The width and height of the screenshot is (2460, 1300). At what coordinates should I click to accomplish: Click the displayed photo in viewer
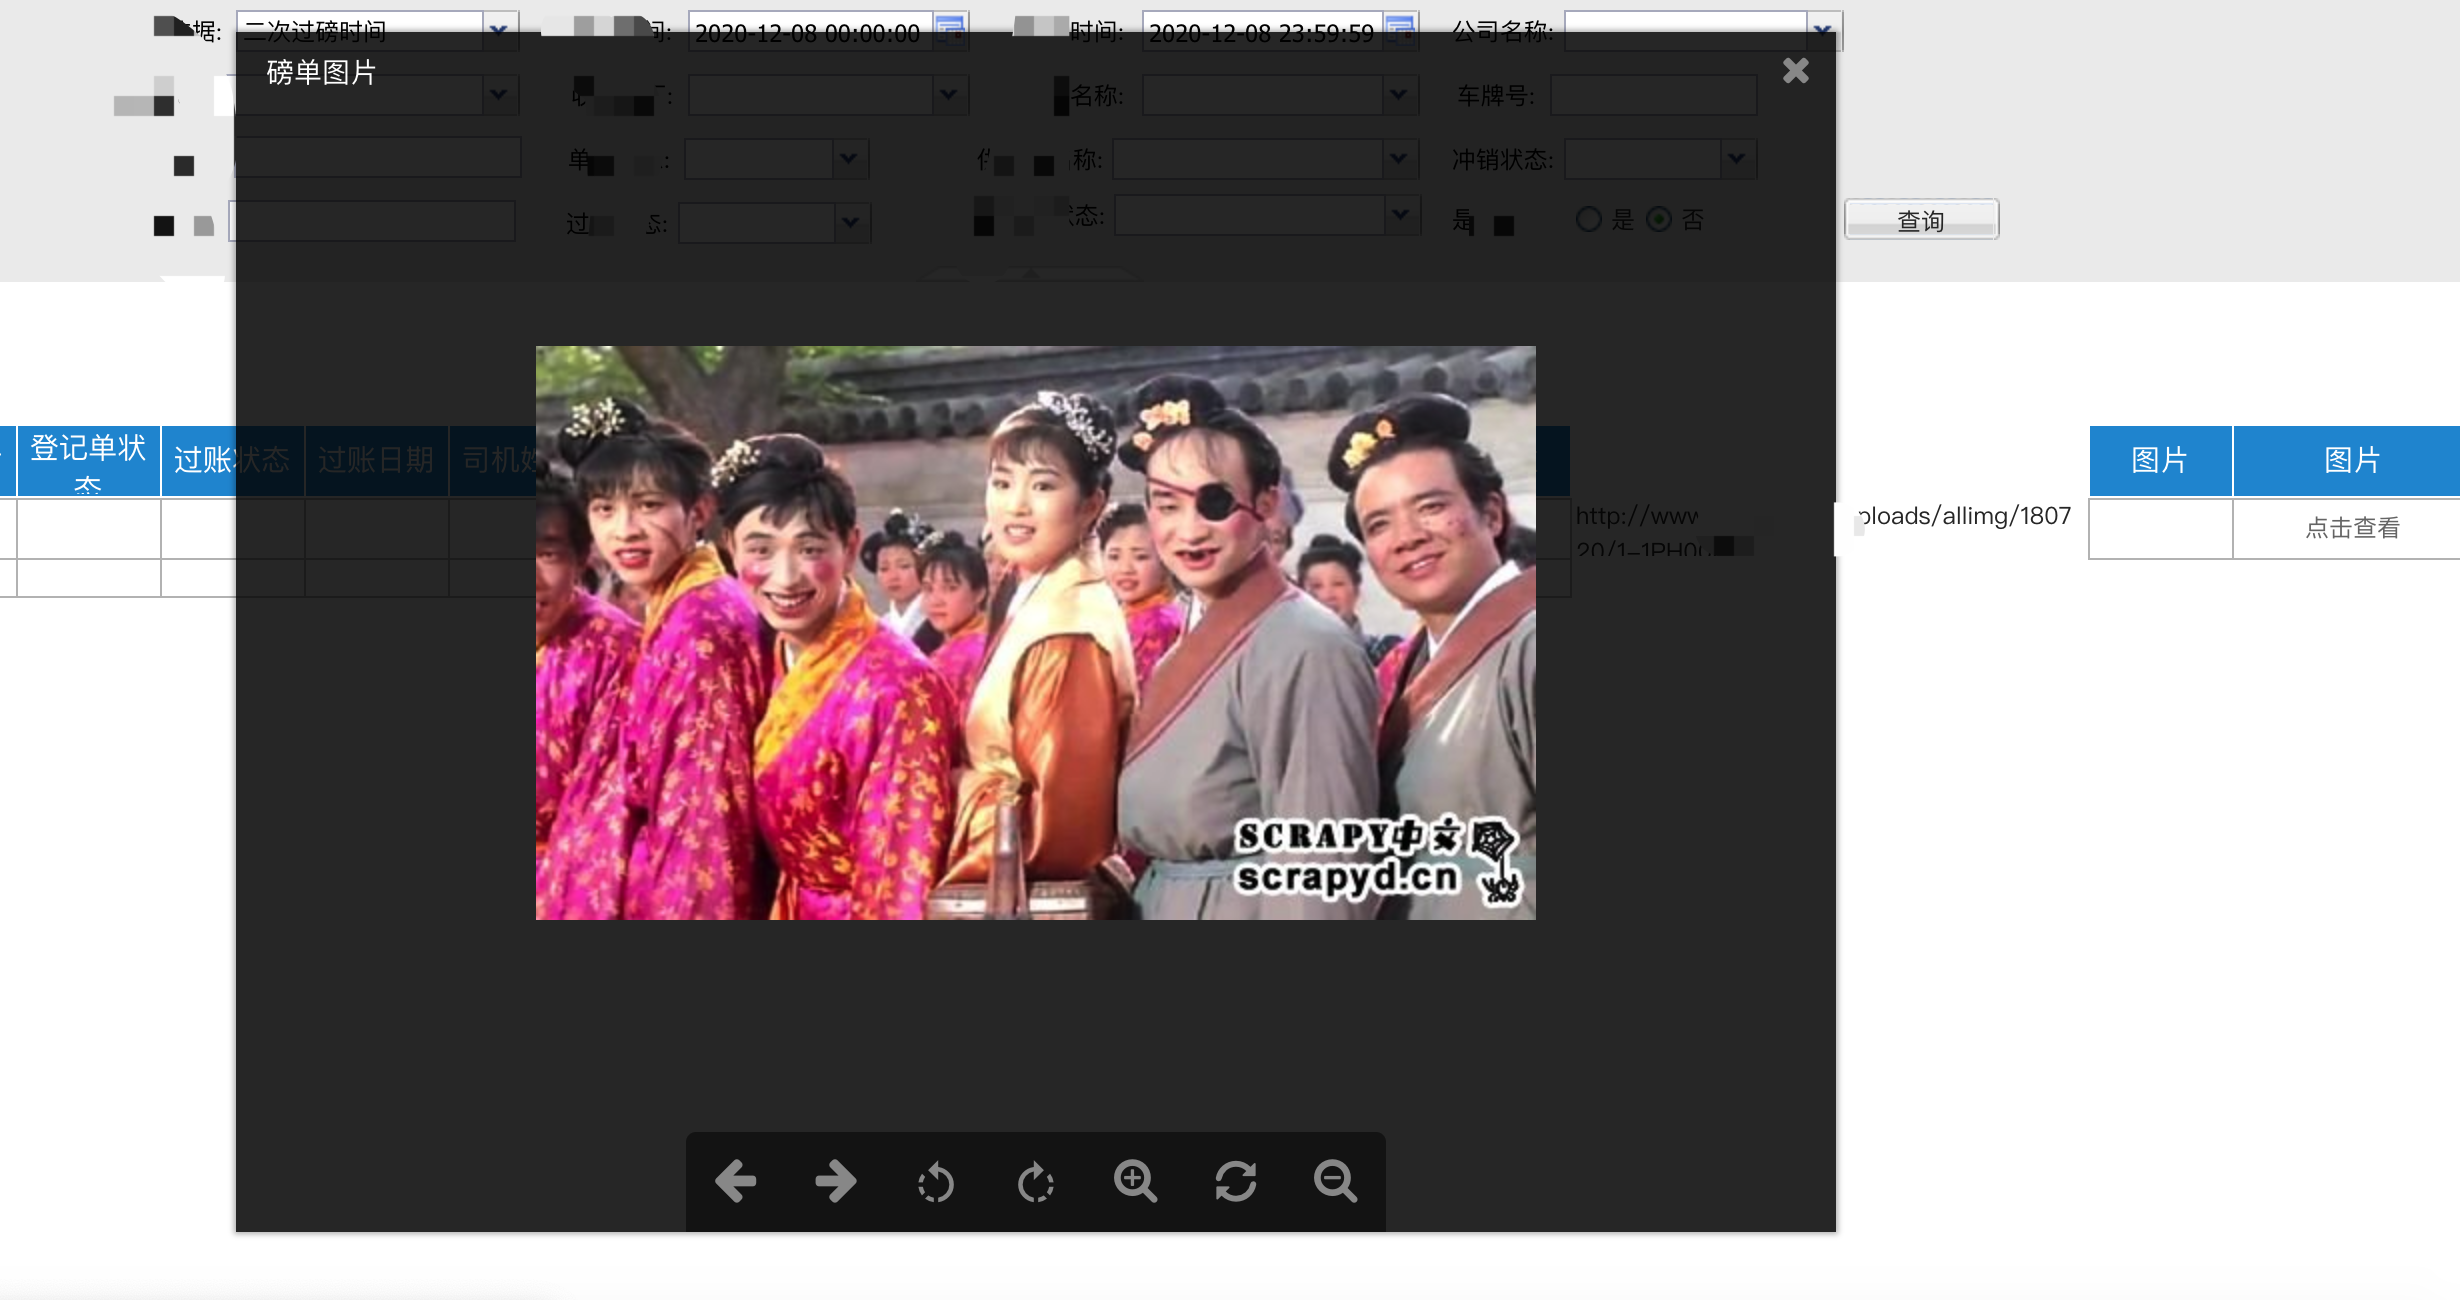click(x=1035, y=632)
